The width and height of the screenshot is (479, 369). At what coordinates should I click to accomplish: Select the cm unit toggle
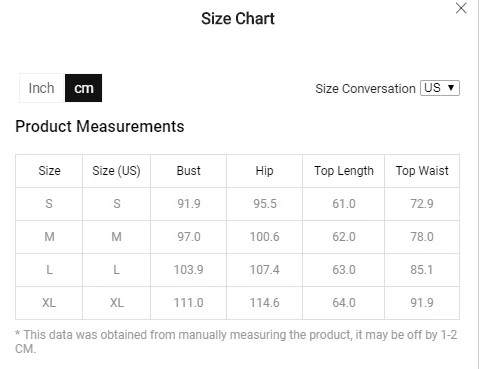pyautogui.click(x=83, y=88)
